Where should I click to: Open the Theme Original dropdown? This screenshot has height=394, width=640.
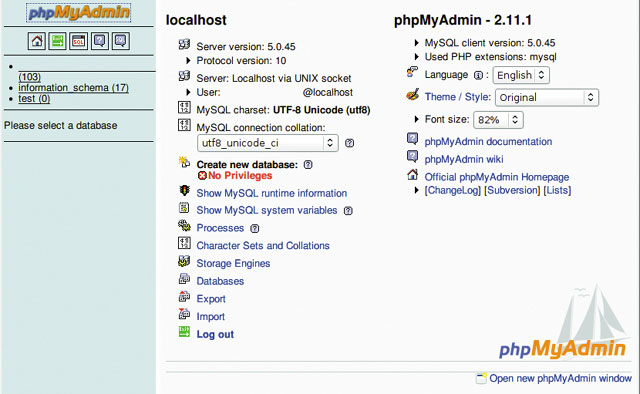coord(547,98)
